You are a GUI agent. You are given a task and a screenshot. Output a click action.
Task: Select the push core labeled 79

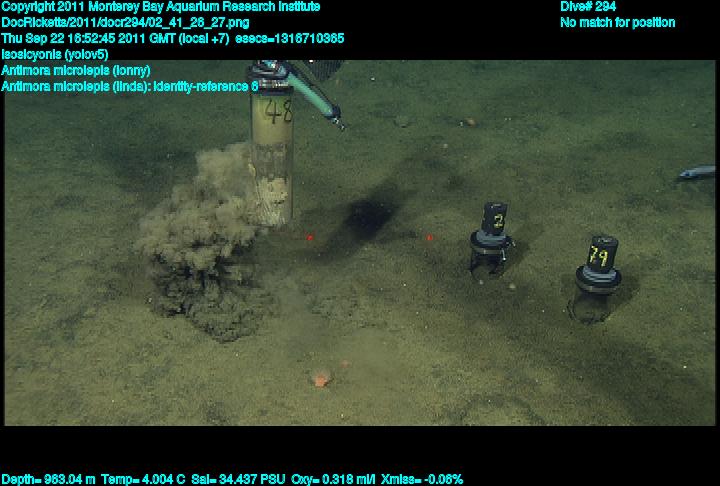tap(596, 280)
